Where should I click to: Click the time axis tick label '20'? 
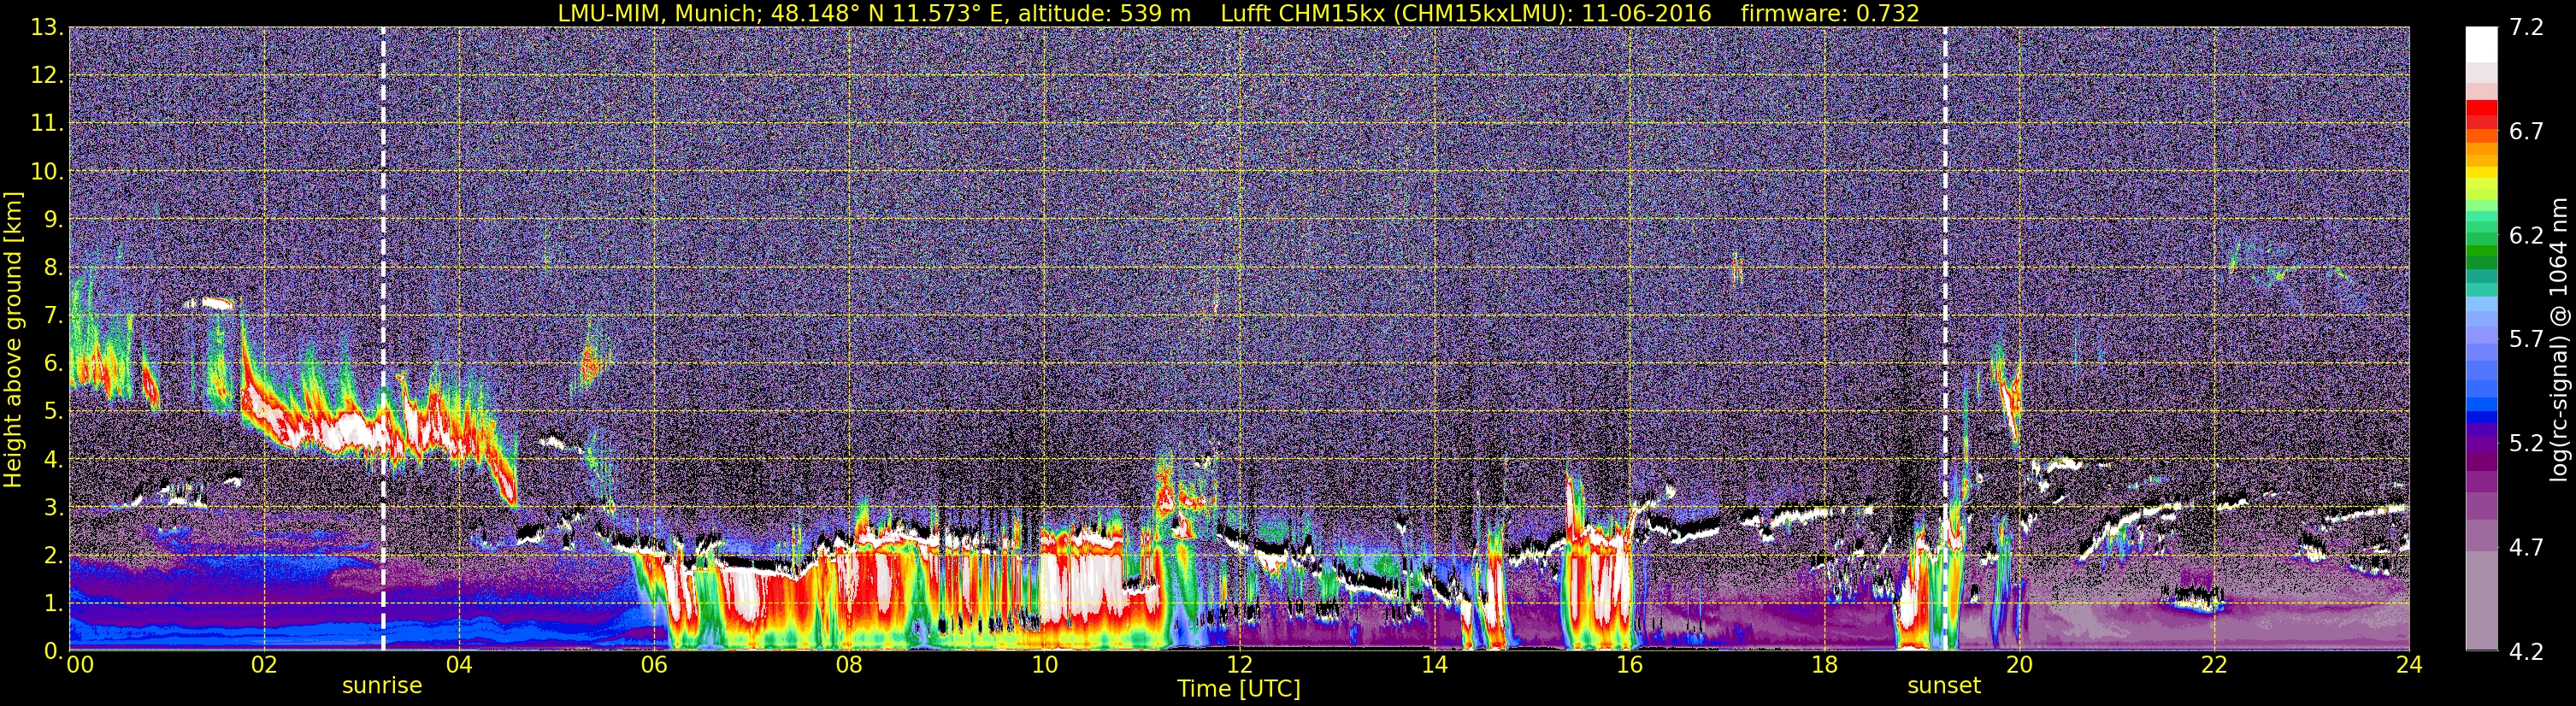(x=2019, y=665)
